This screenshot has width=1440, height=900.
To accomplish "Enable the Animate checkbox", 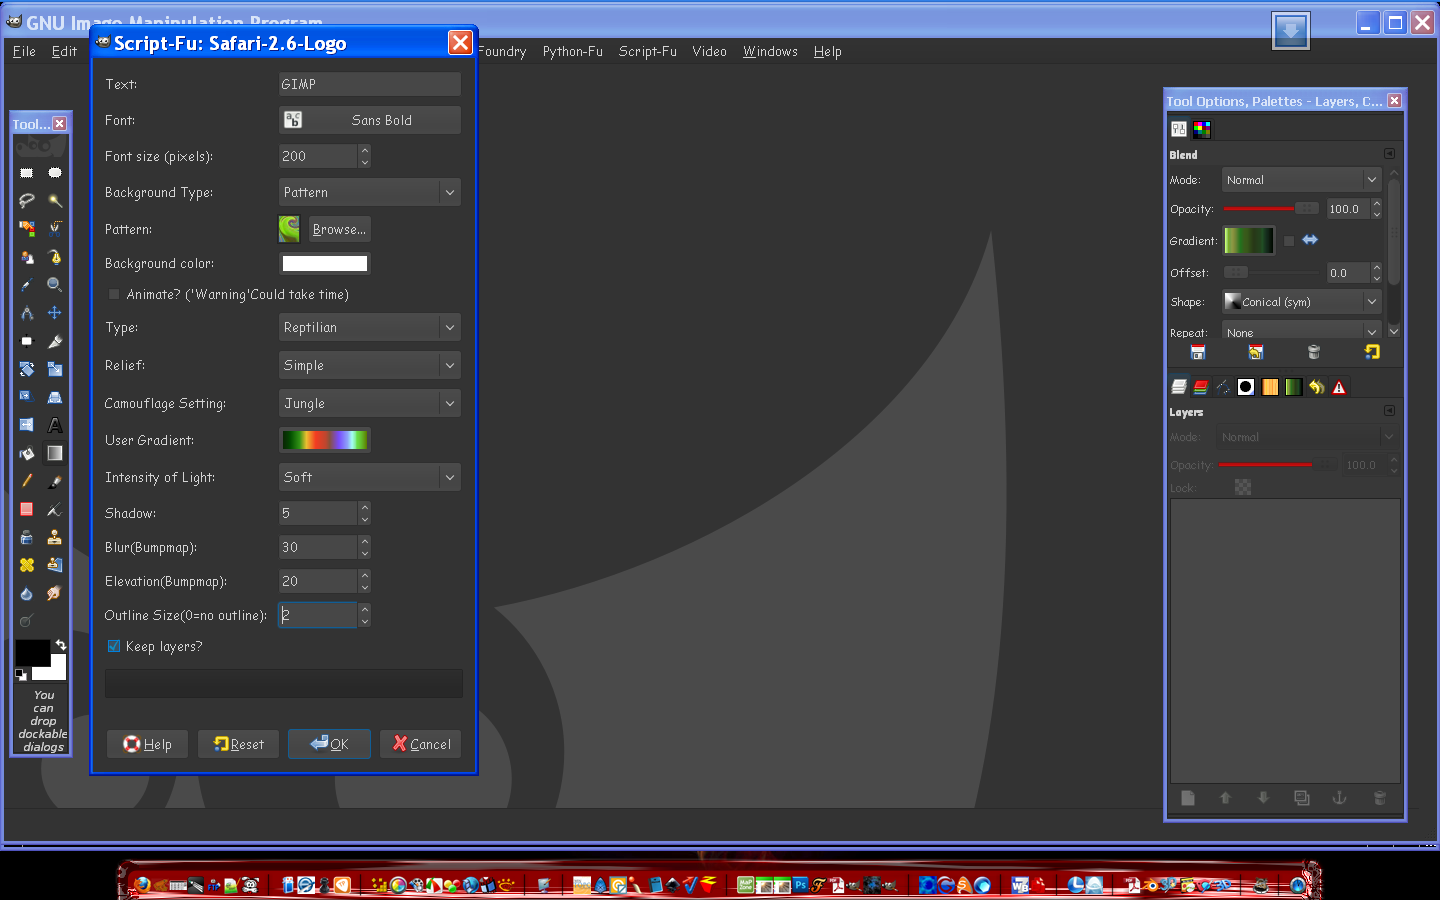I will (114, 294).
